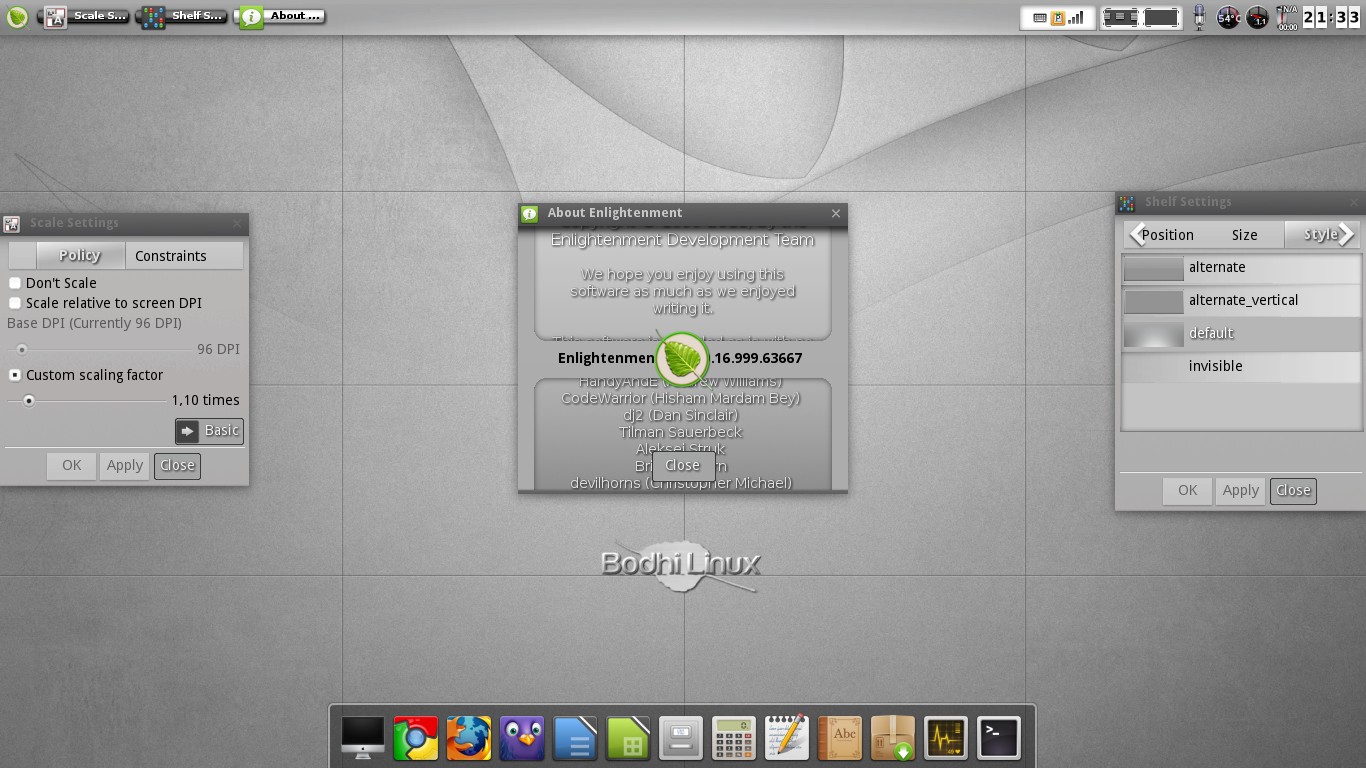The width and height of the screenshot is (1366, 768).
Task: Focus the About ... taskbar entry
Action: (281, 16)
